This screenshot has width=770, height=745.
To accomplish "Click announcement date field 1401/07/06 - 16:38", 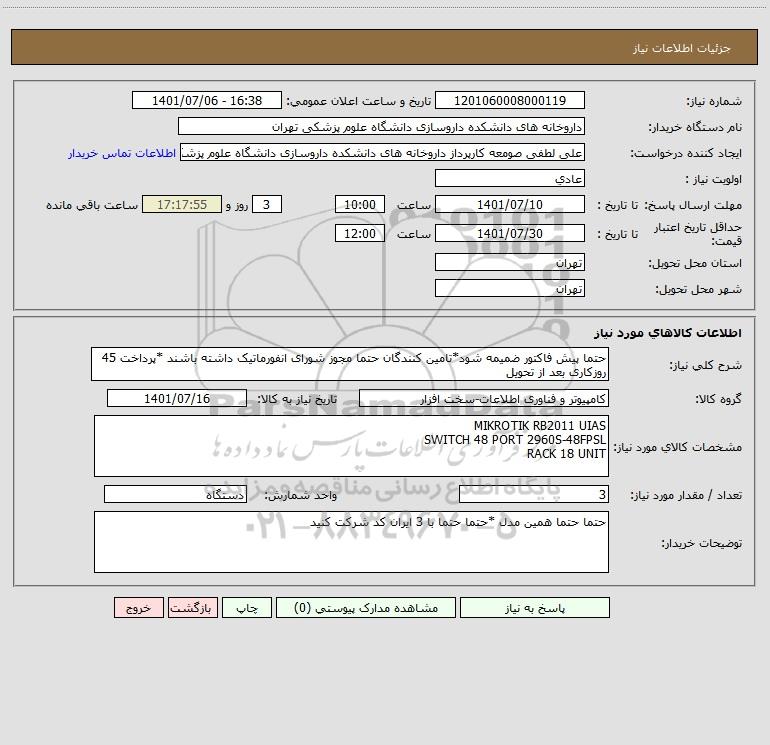I will (207, 100).
